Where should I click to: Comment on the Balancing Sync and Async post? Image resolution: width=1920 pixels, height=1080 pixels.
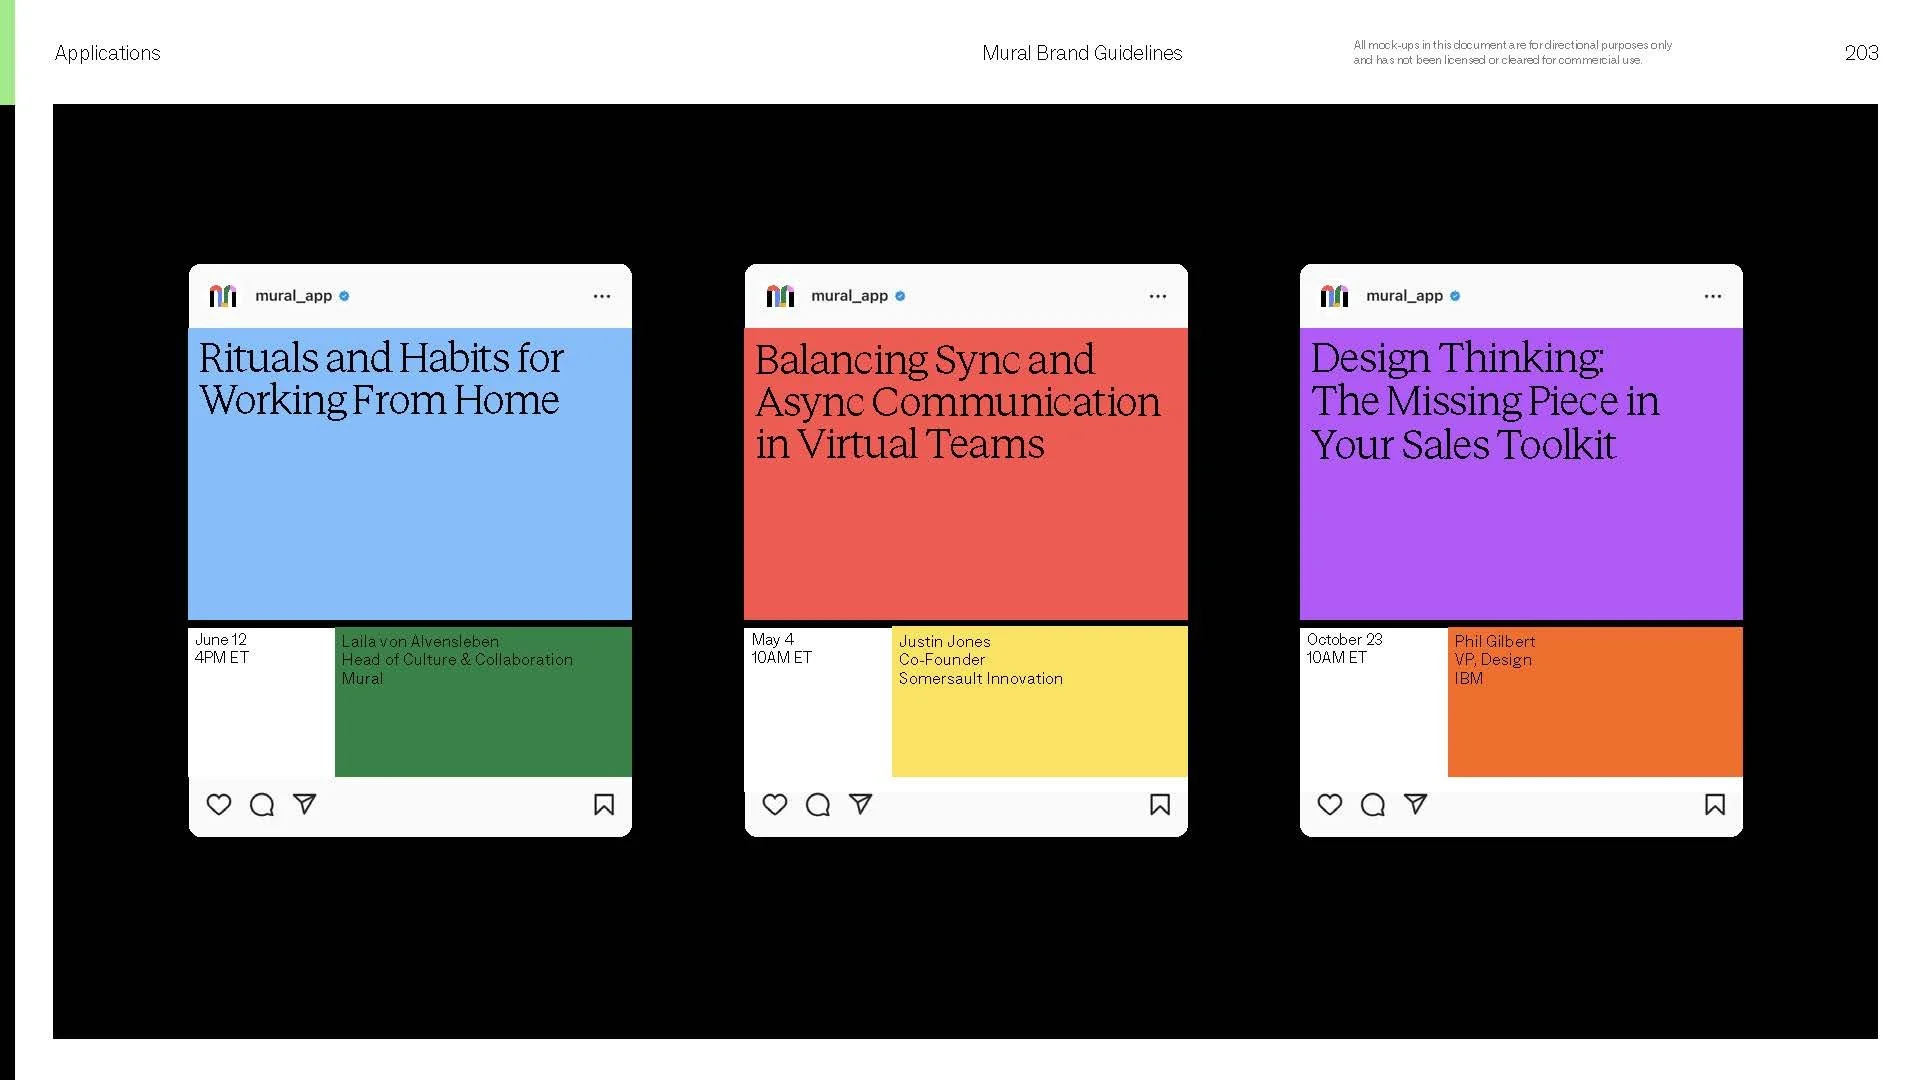click(x=818, y=804)
